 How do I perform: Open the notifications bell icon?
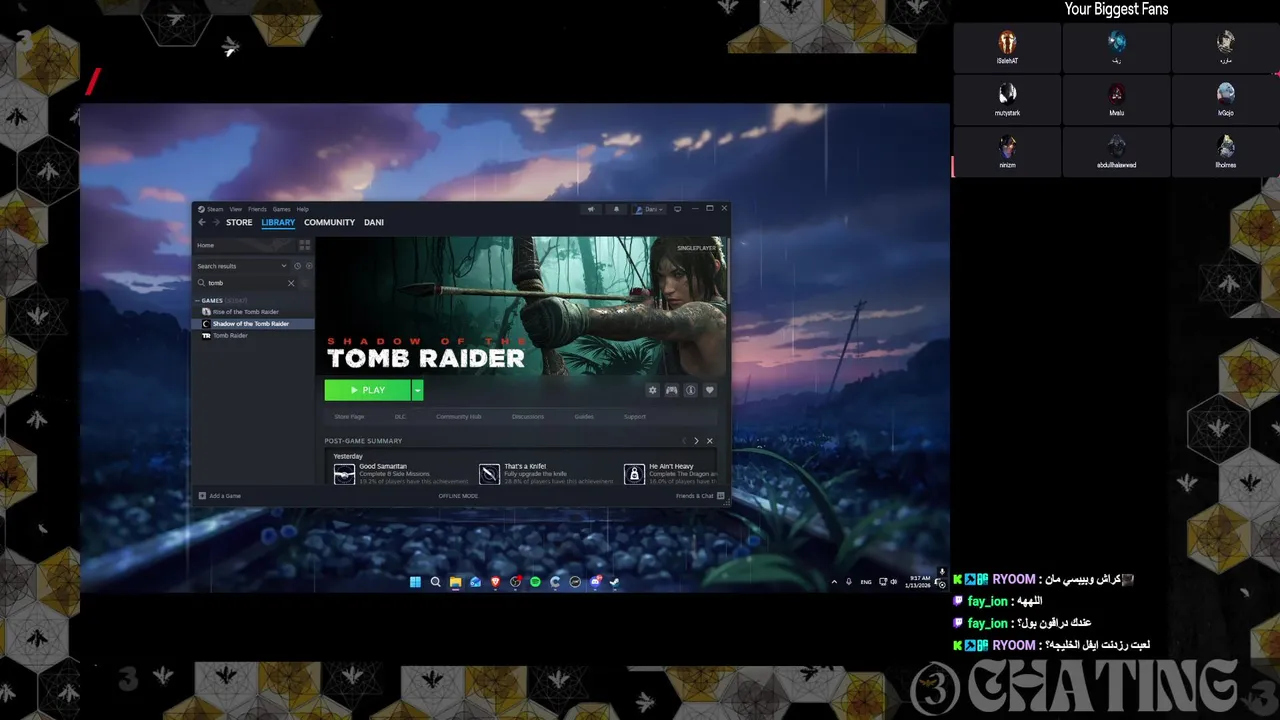(x=616, y=209)
